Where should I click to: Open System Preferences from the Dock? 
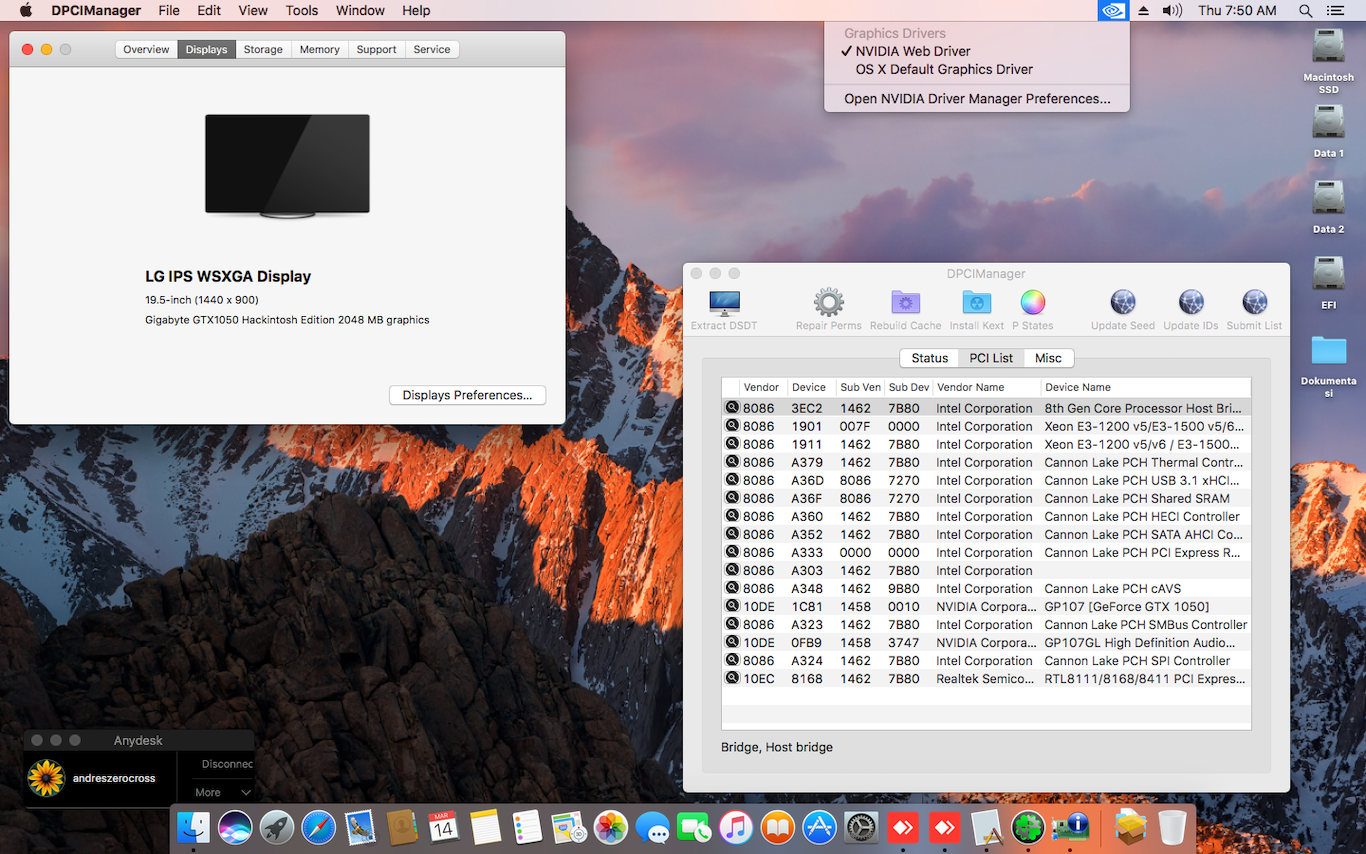pyautogui.click(x=861, y=827)
